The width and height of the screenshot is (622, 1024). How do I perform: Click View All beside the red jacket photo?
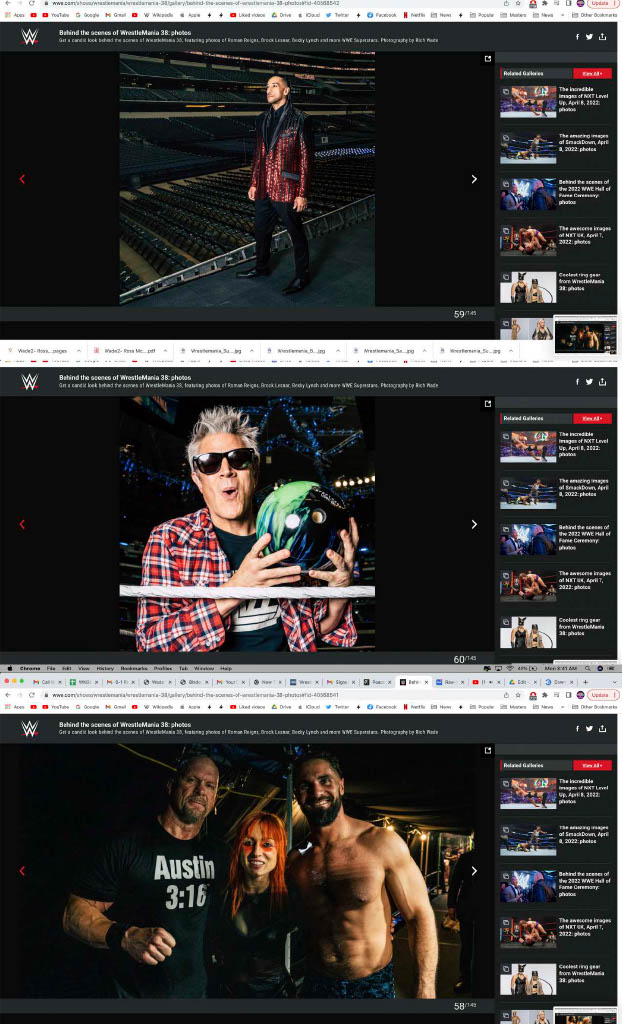[x=592, y=73]
